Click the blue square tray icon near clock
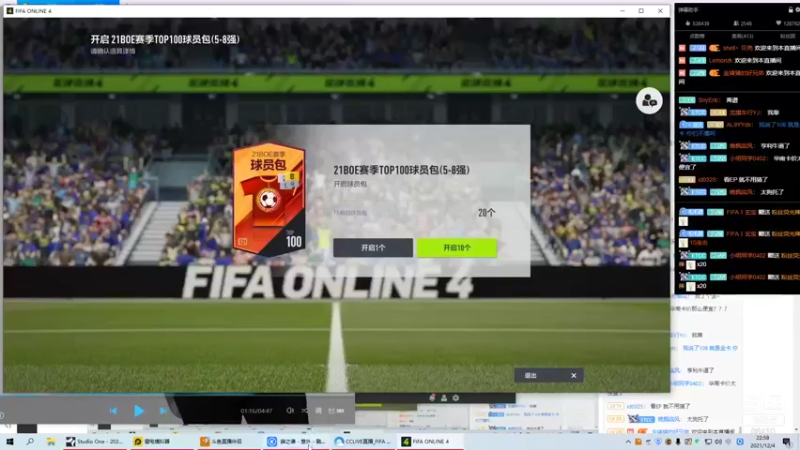Viewport: 800px width, 450px height. [x=740, y=442]
